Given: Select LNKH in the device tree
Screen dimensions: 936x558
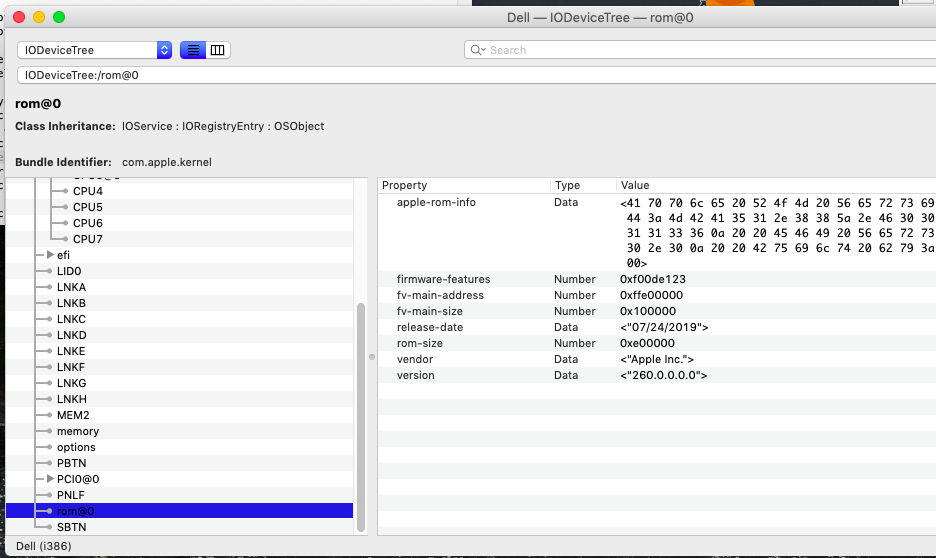Looking at the screenshot, I should pos(72,399).
